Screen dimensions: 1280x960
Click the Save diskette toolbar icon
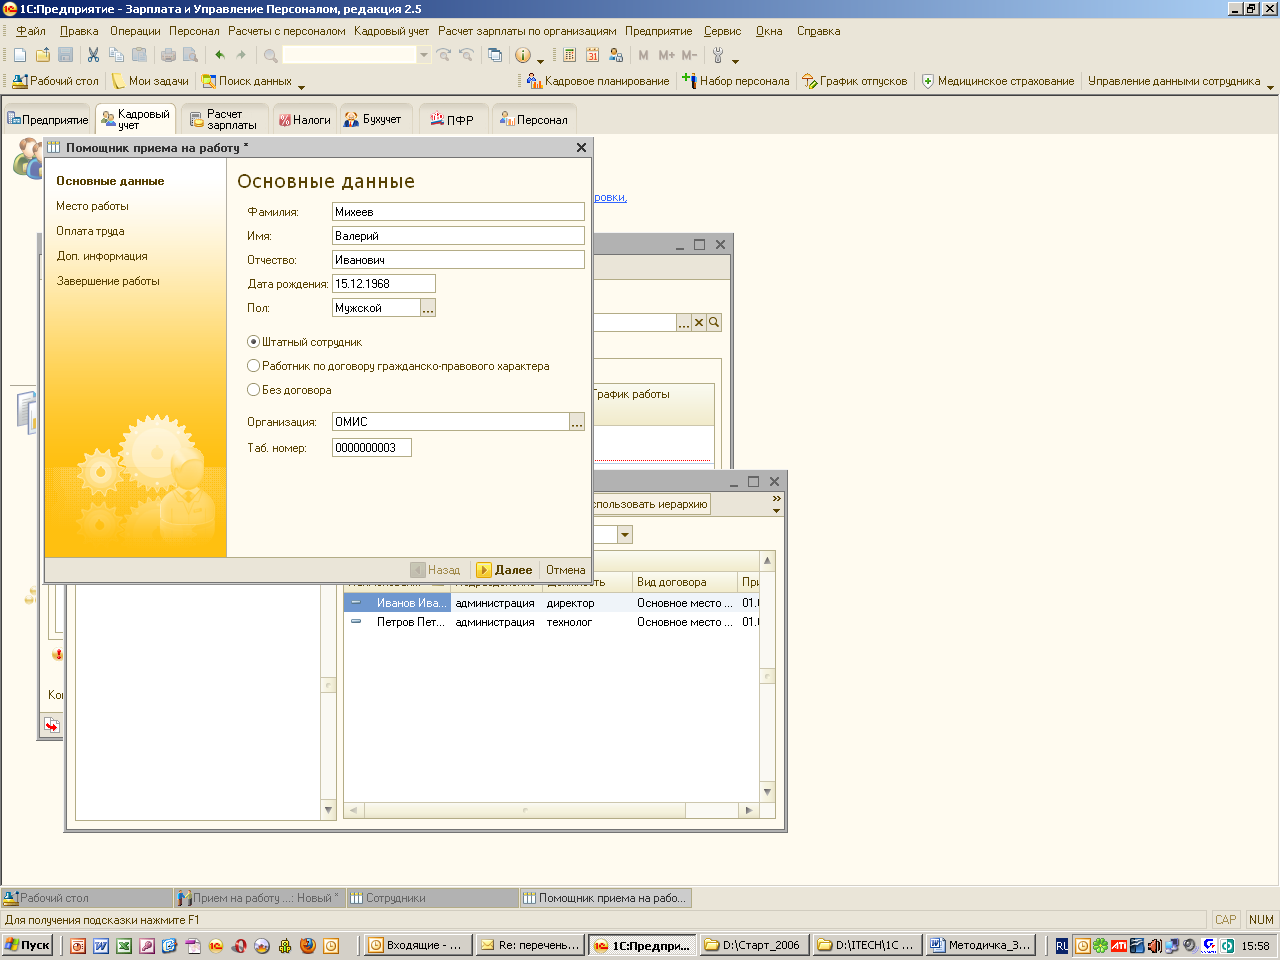coord(66,55)
